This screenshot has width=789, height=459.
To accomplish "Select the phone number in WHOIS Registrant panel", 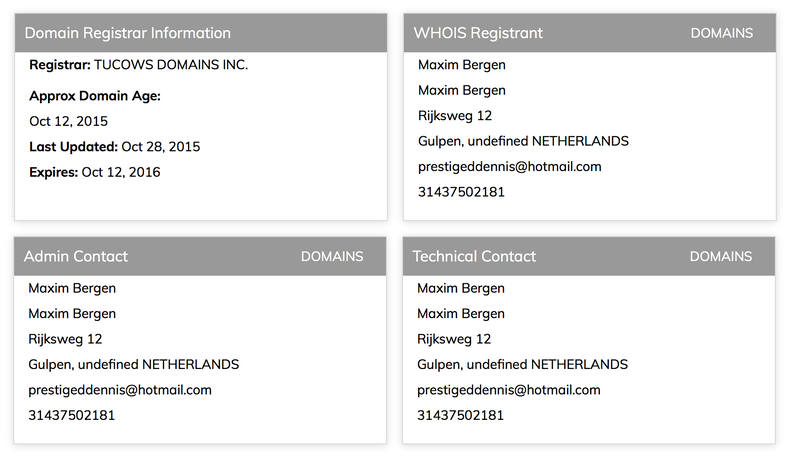I will pos(461,192).
